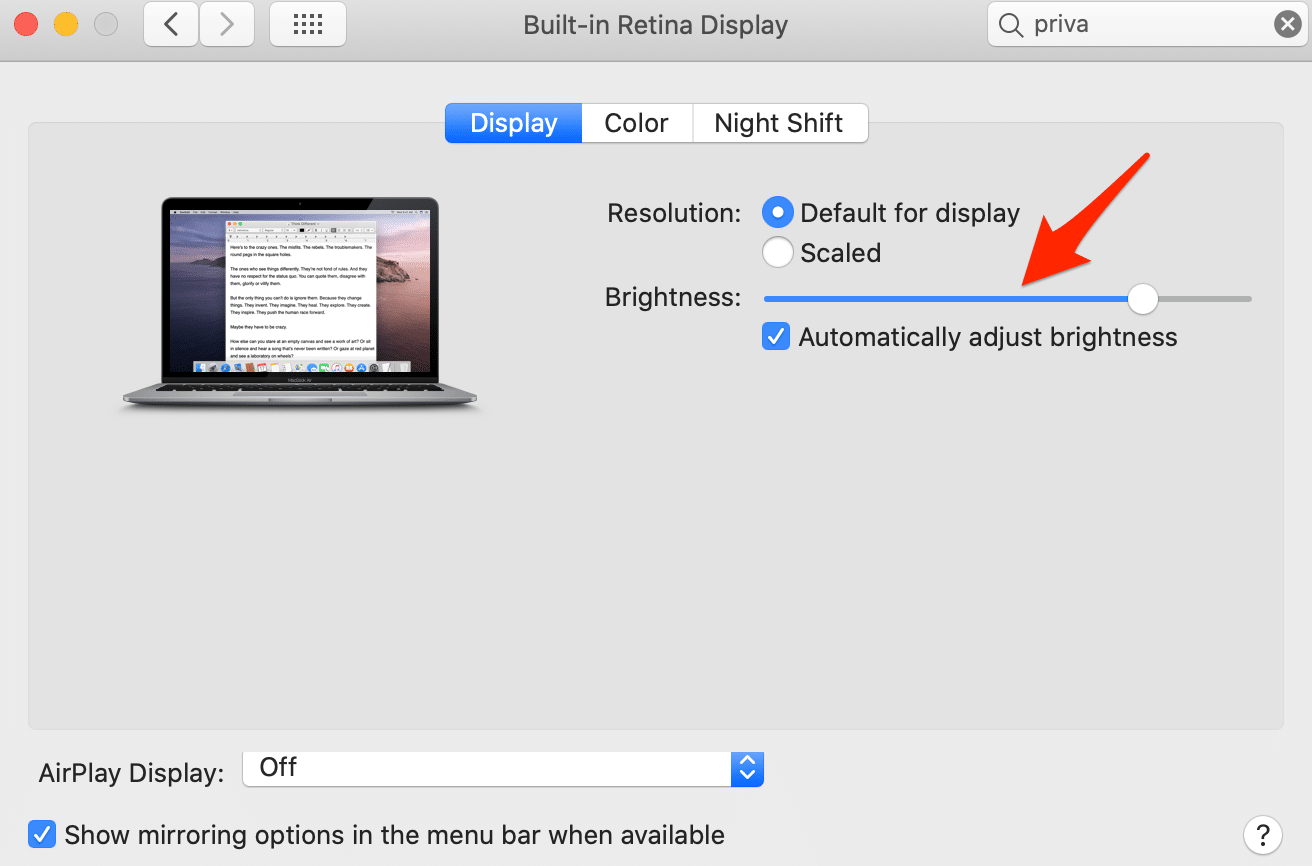The image size is (1312, 866).
Task: Toggle Show mirroring options in menu bar checkbox
Action: click(42, 834)
